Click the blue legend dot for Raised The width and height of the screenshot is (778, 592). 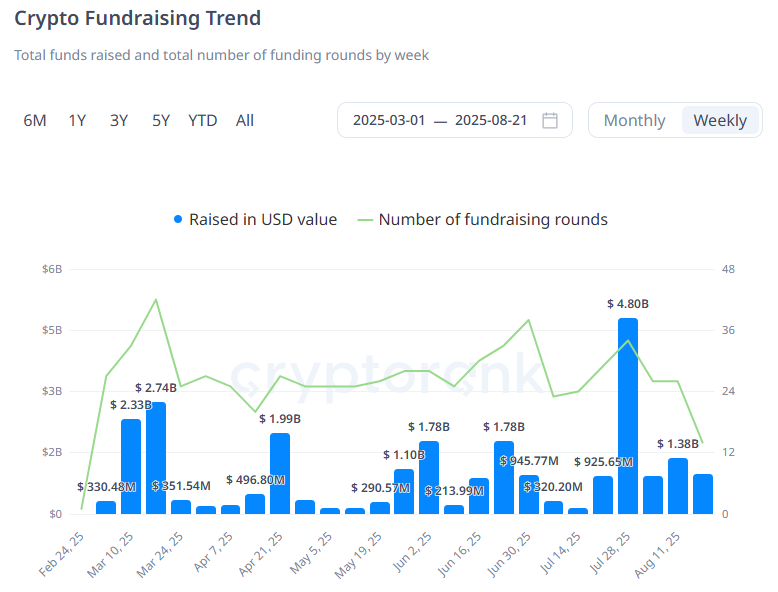pos(178,219)
